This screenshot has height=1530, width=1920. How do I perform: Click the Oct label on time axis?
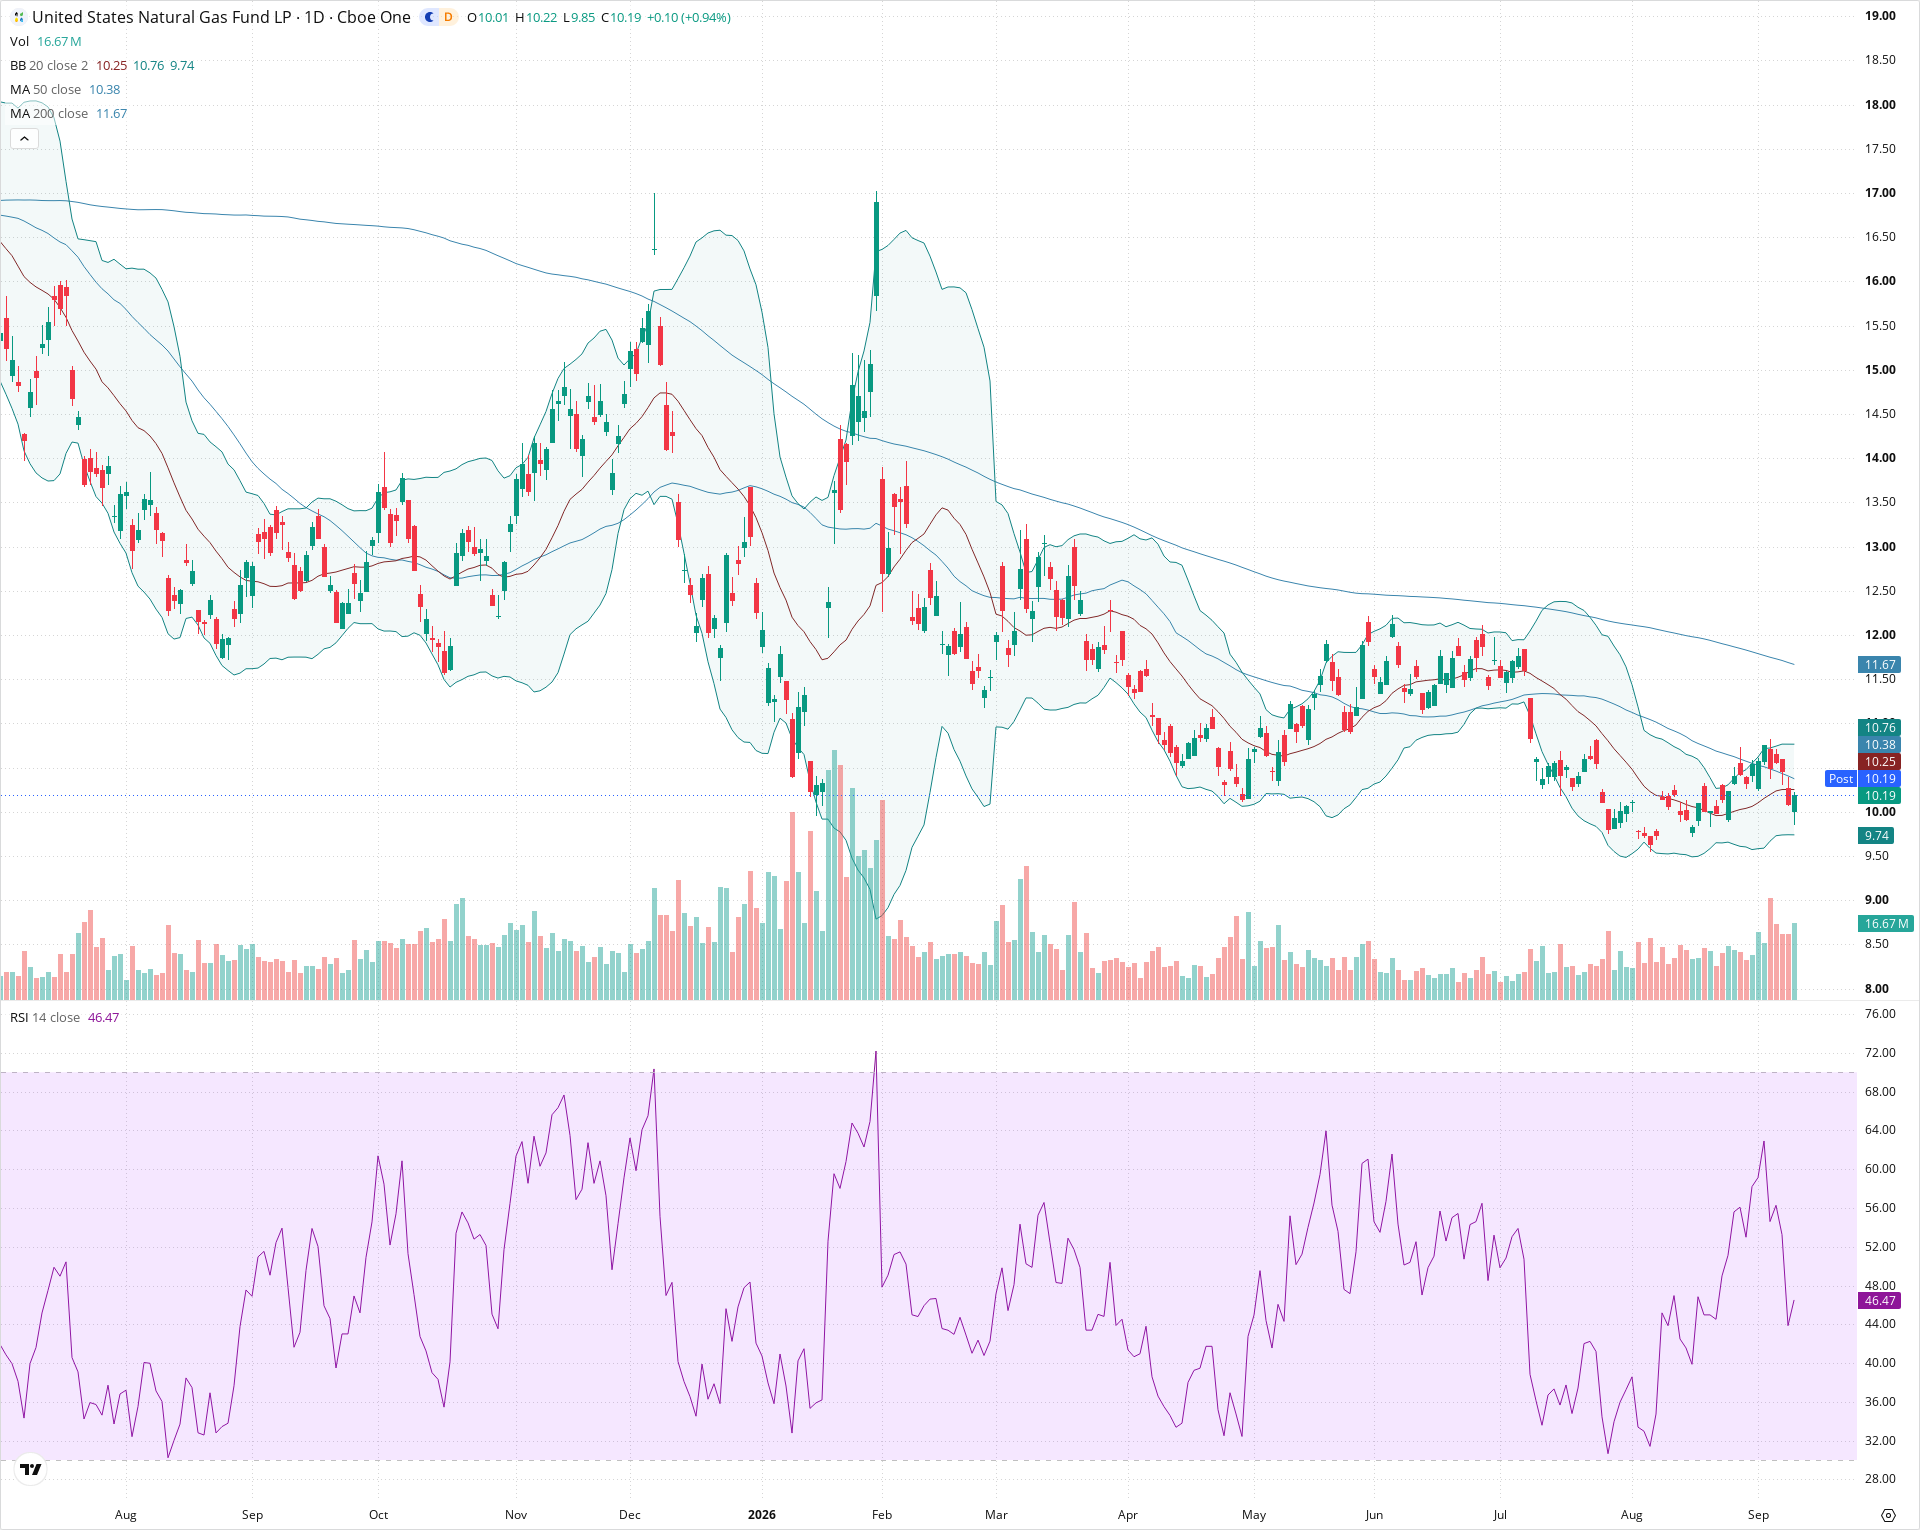pyautogui.click(x=378, y=1515)
